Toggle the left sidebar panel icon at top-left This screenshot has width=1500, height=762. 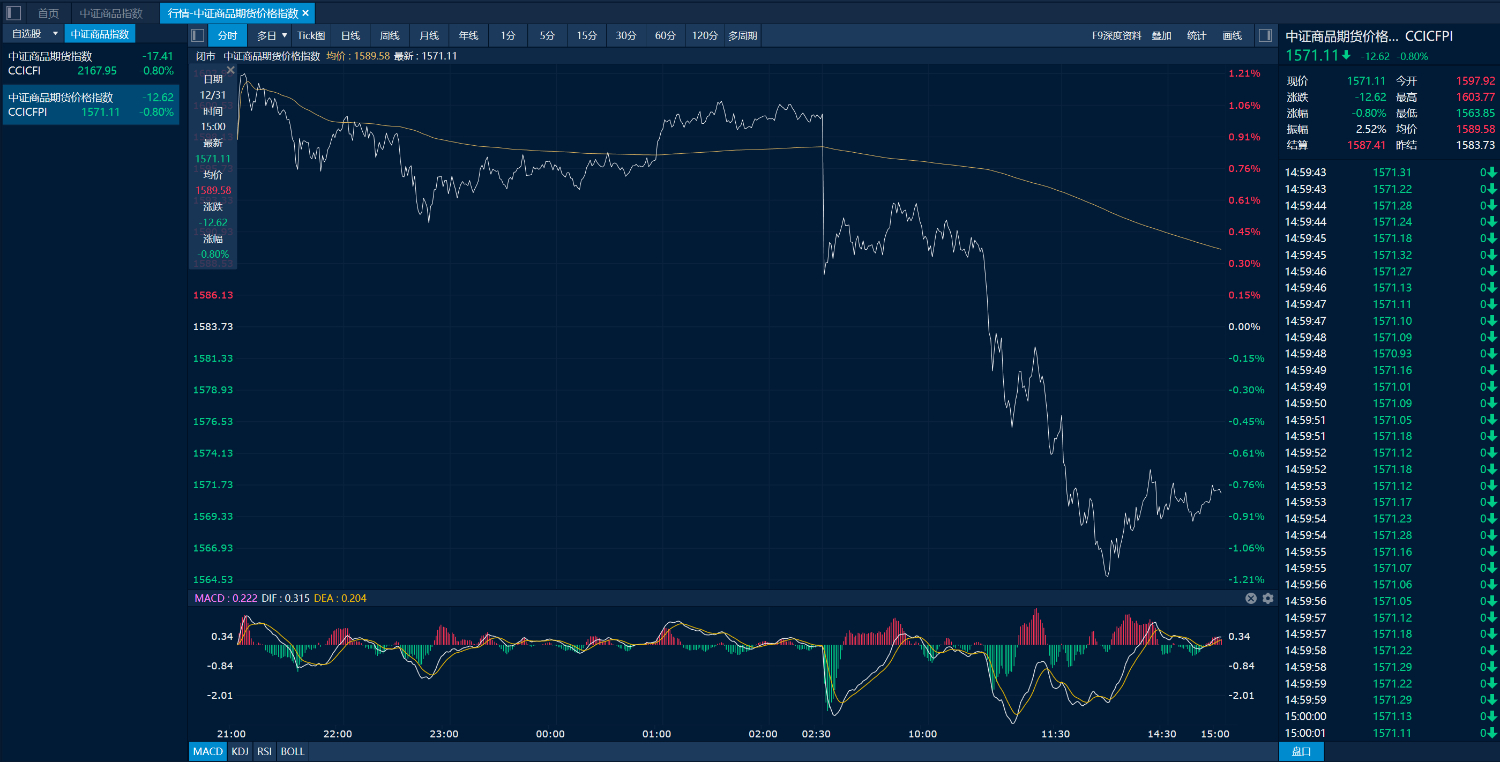[x=14, y=13]
